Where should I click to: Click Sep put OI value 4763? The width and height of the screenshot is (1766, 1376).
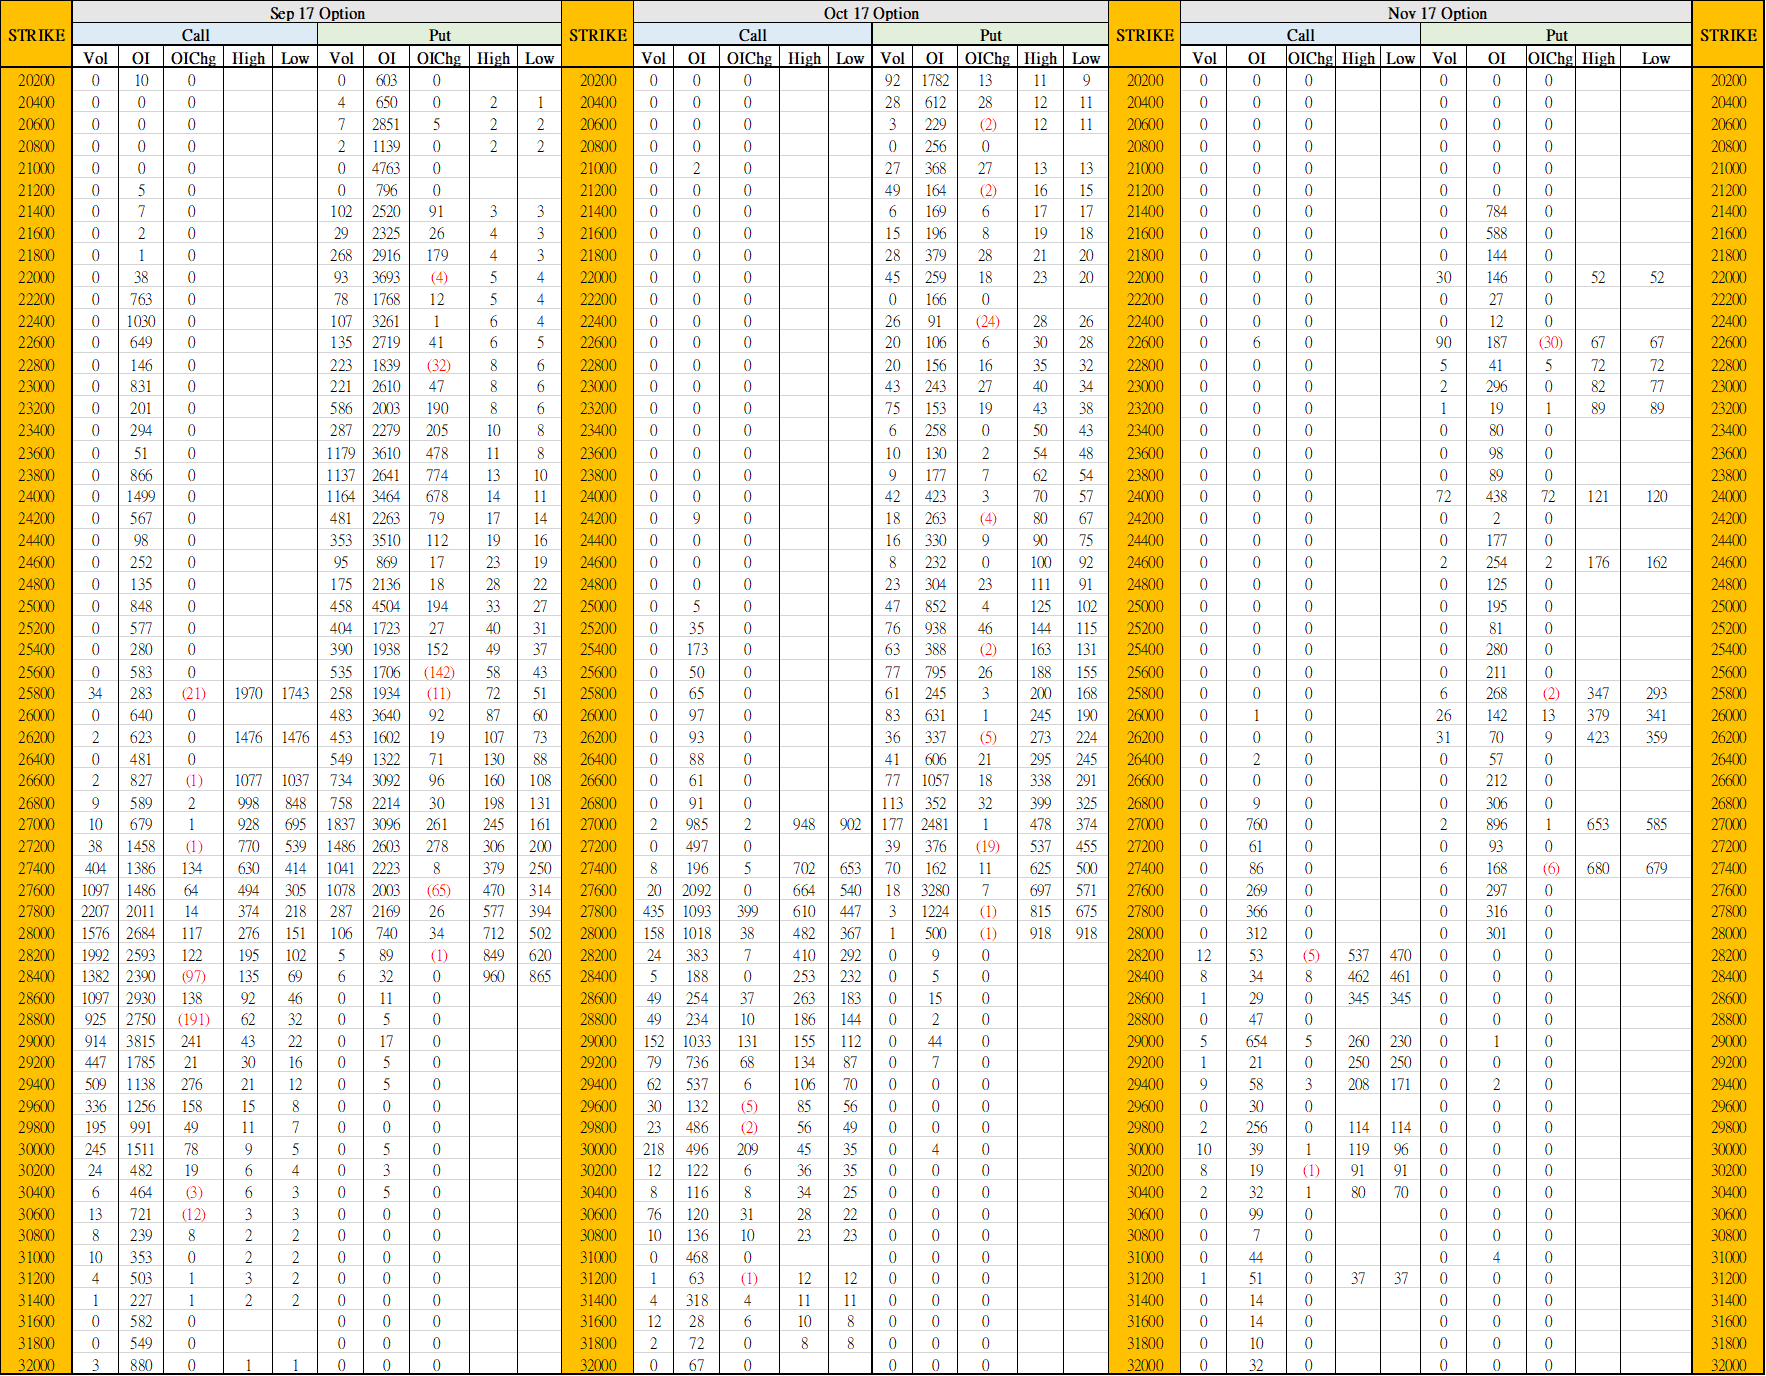pyautogui.click(x=386, y=168)
